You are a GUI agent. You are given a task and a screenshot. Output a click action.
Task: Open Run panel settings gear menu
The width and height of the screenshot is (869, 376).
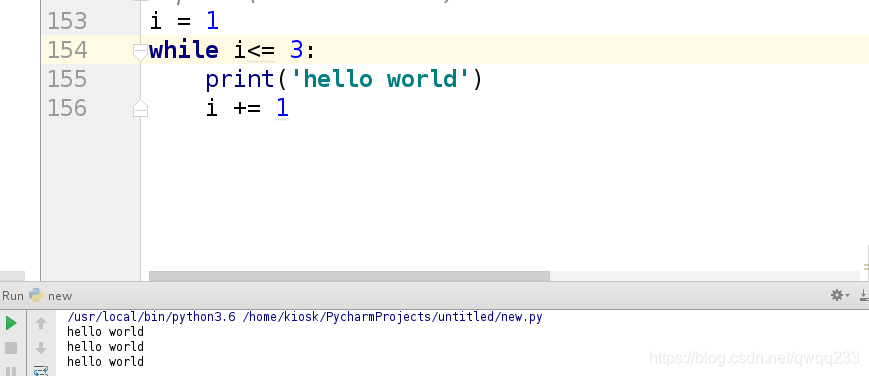click(x=840, y=295)
